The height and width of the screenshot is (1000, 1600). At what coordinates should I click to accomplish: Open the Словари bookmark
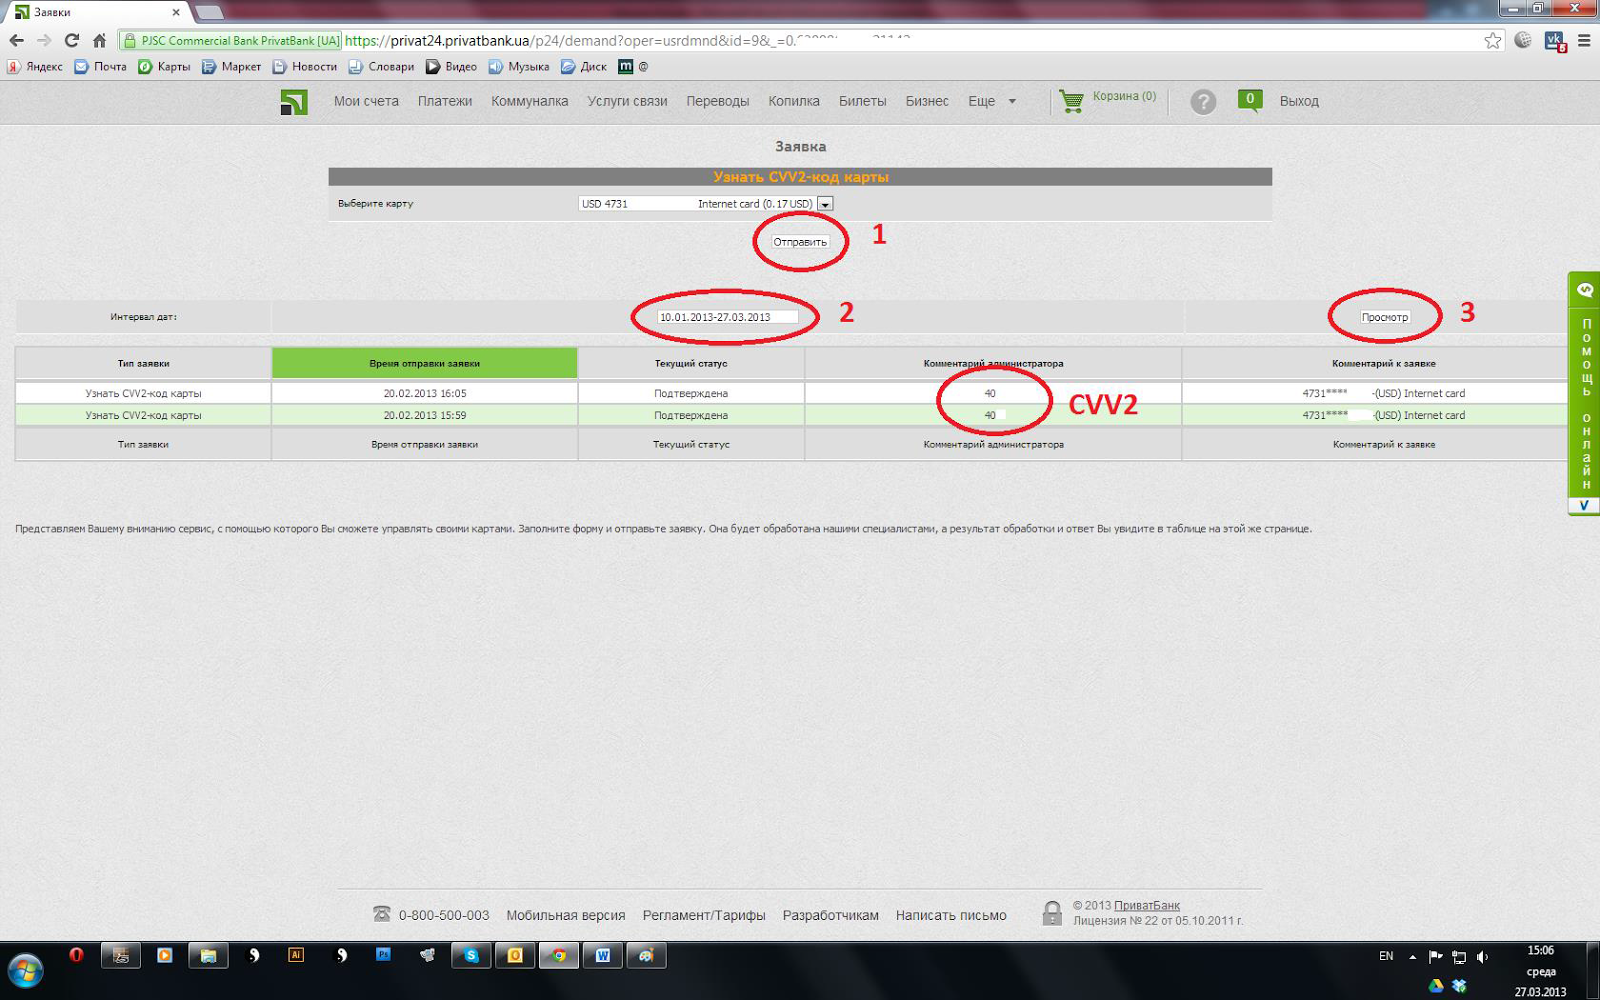[x=381, y=67]
